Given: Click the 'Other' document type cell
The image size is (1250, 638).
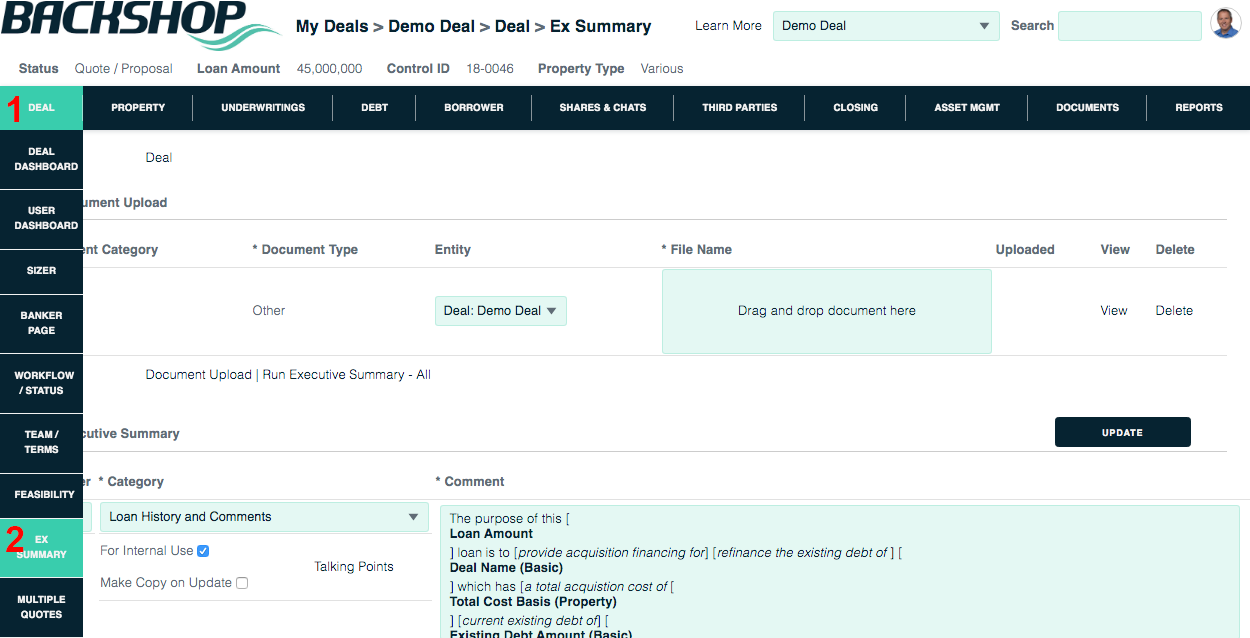Looking at the screenshot, I should point(269,311).
